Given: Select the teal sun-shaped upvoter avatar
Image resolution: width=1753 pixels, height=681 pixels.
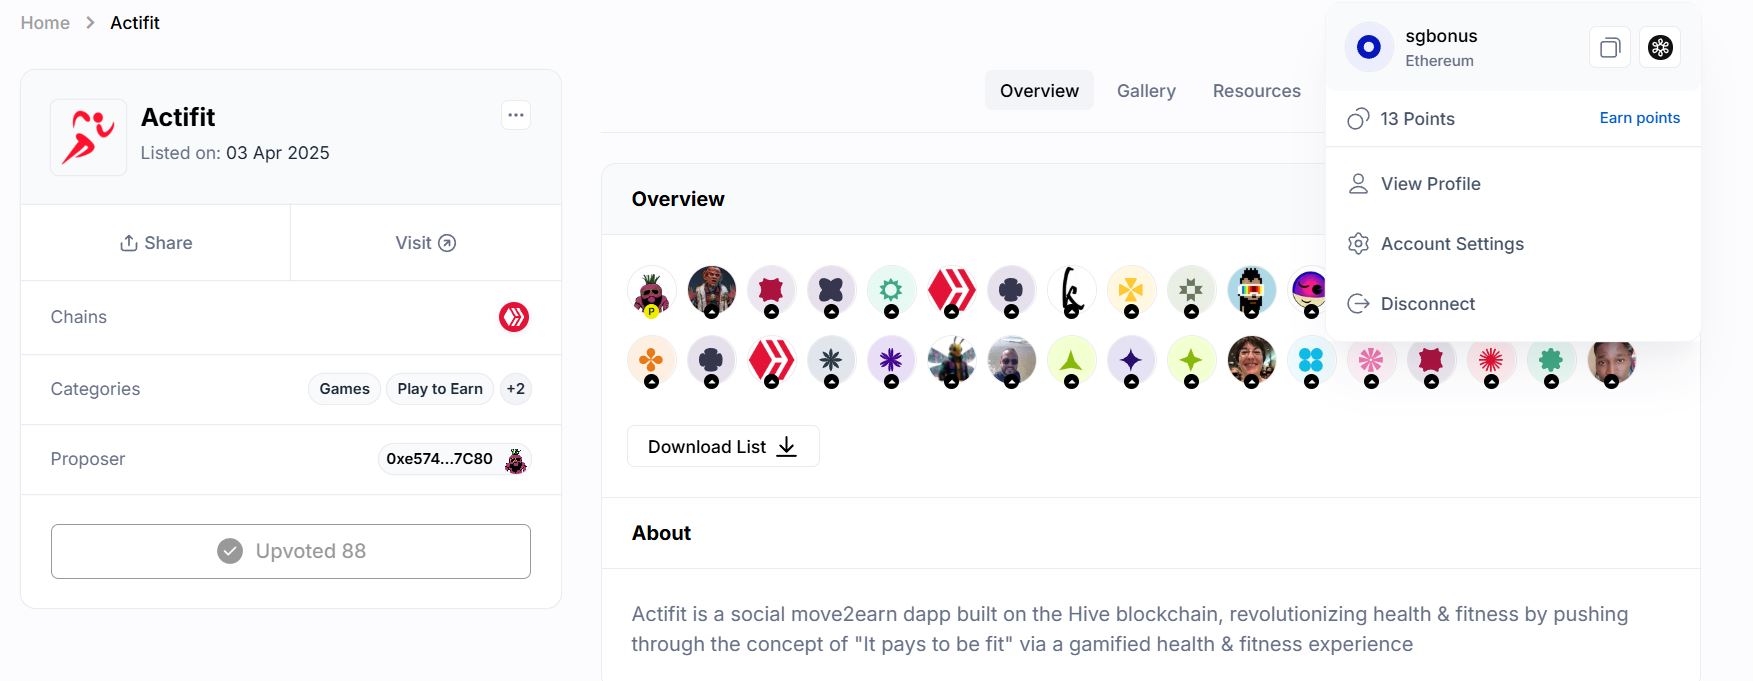Looking at the screenshot, I should [x=892, y=292].
